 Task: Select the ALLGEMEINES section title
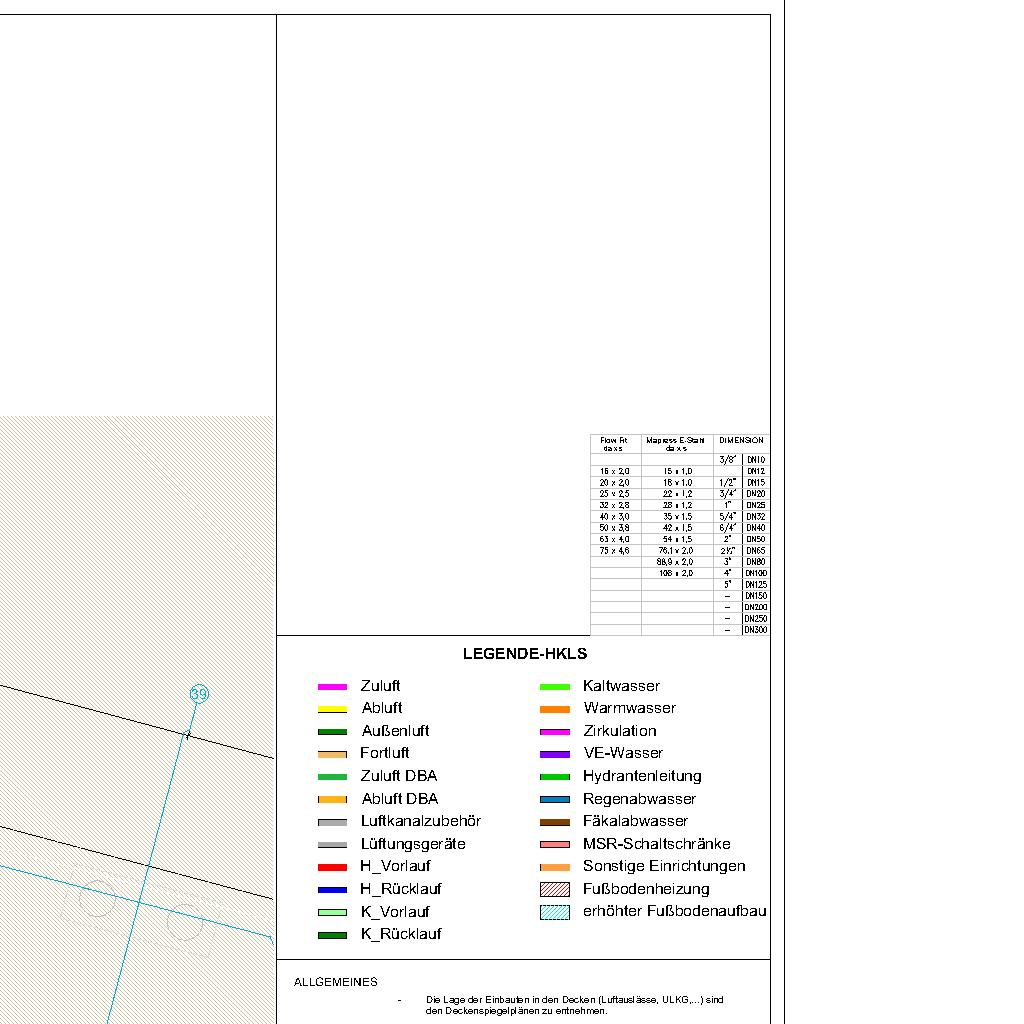point(335,982)
